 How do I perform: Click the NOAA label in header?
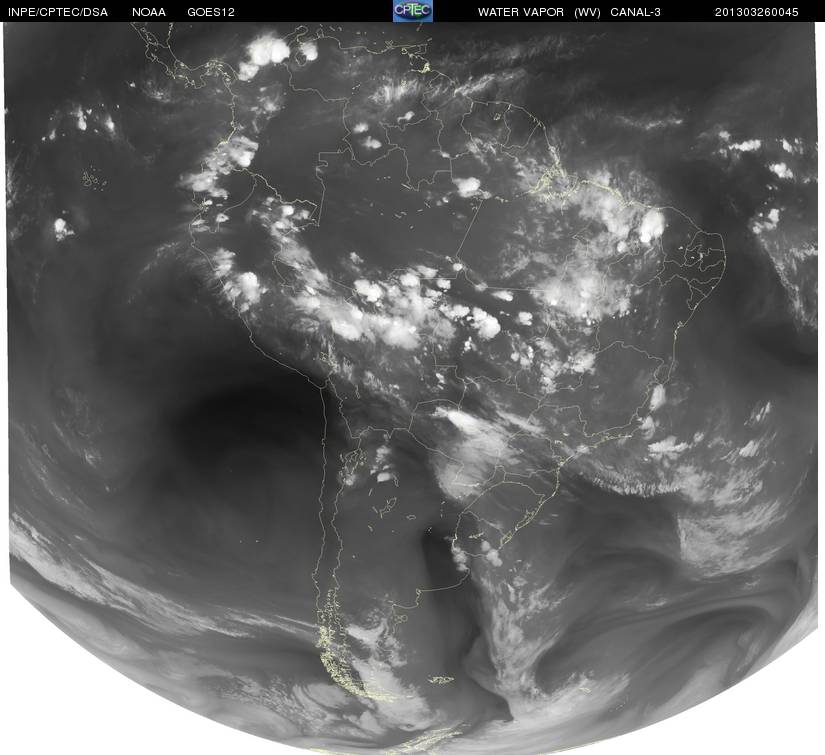point(149,12)
